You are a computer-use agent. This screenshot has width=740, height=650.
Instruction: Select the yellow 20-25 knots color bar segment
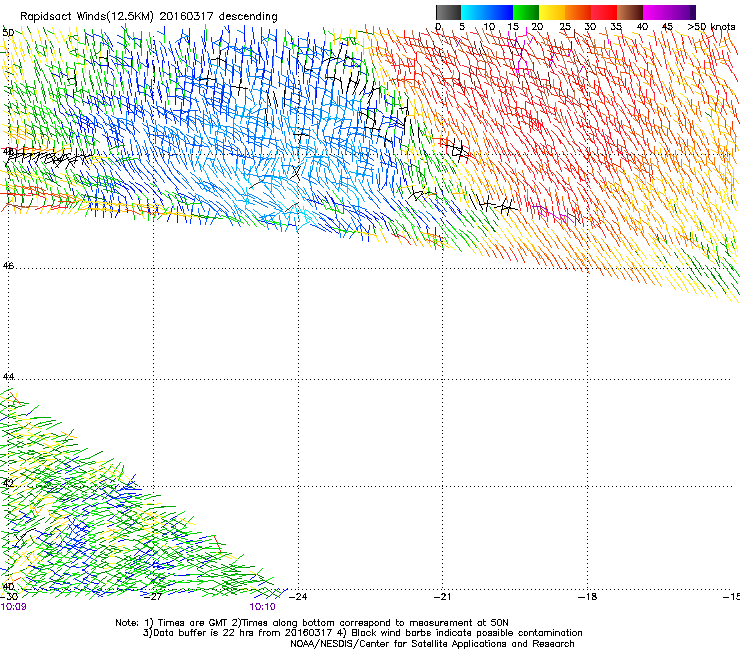click(x=552, y=12)
